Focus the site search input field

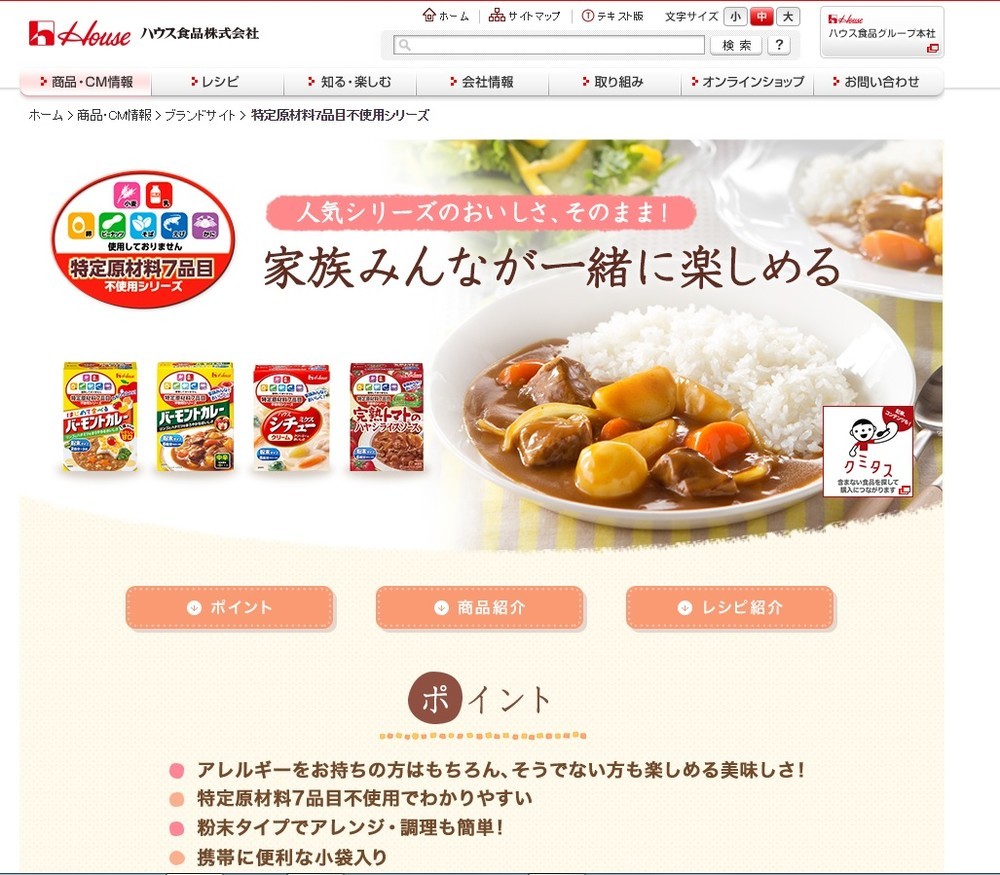pyautogui.click(x=549, y=45)
